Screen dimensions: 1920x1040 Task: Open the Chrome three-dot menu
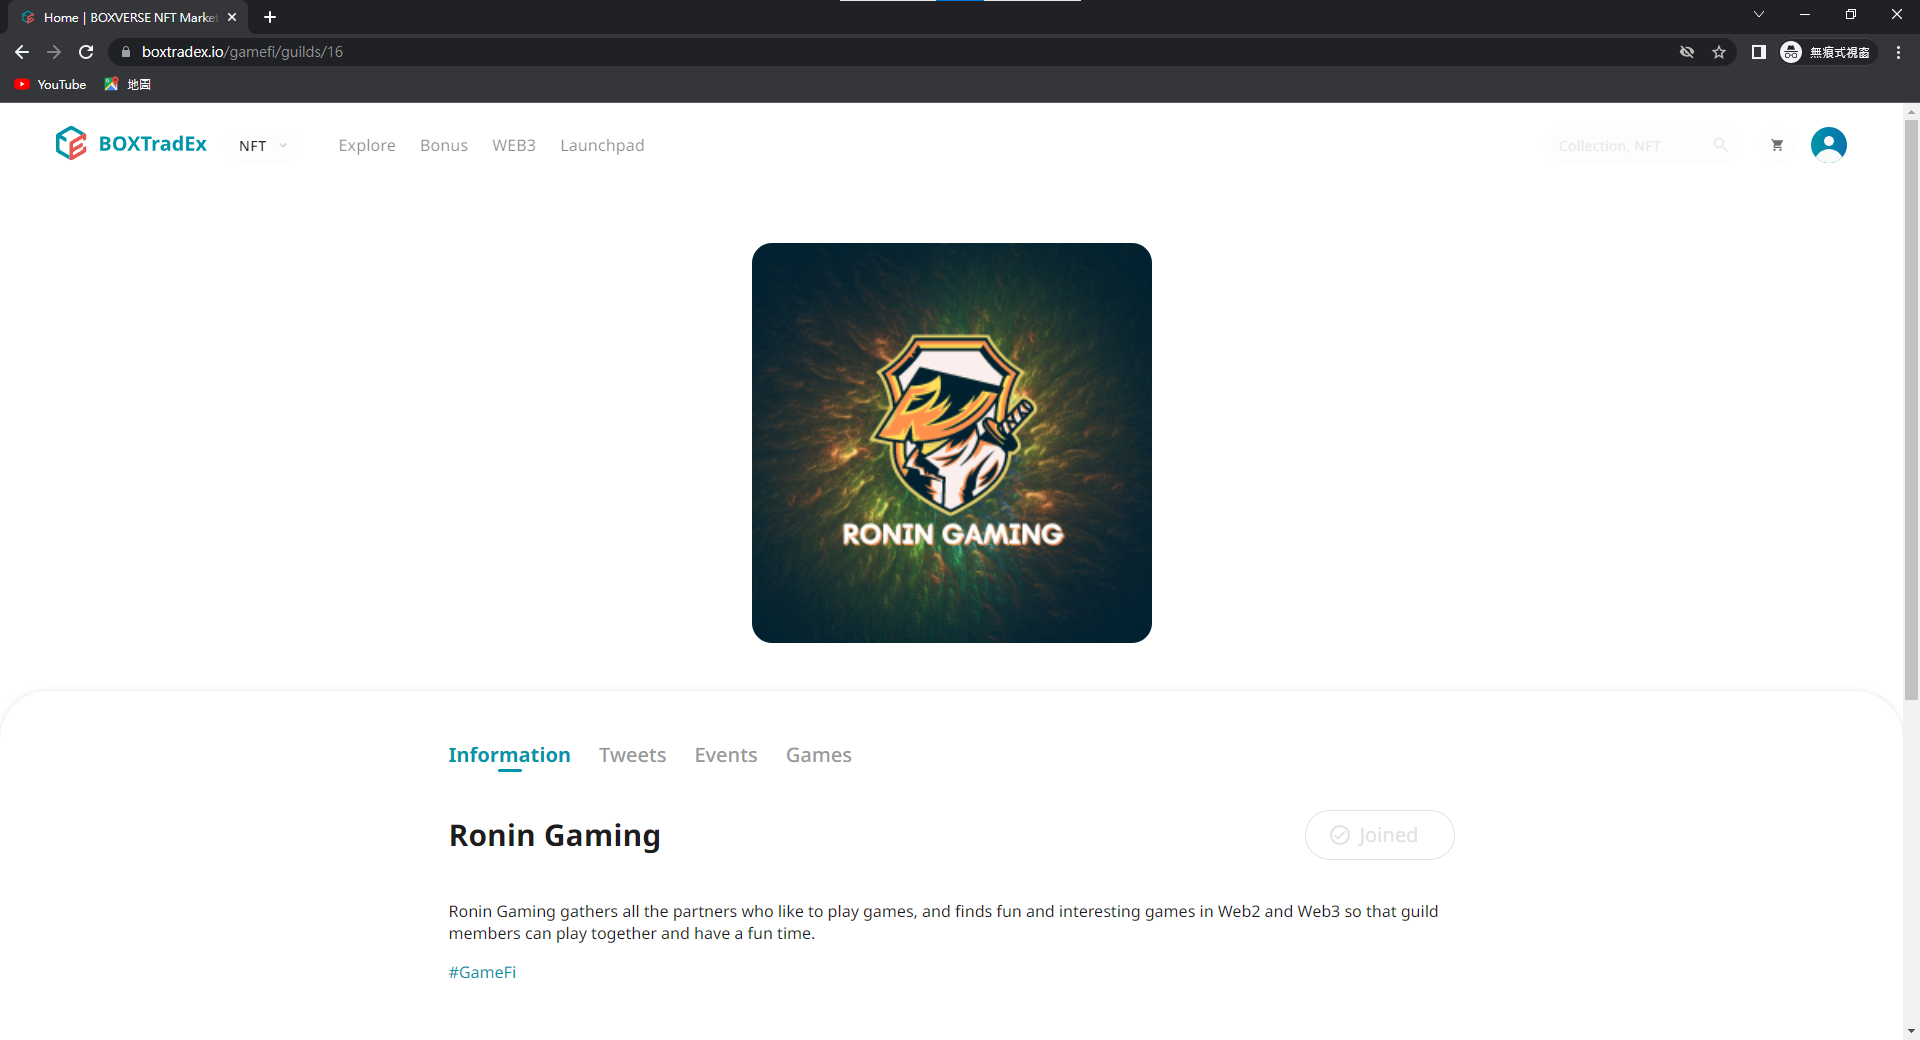pyautogui.click(x=1898, y=52)
